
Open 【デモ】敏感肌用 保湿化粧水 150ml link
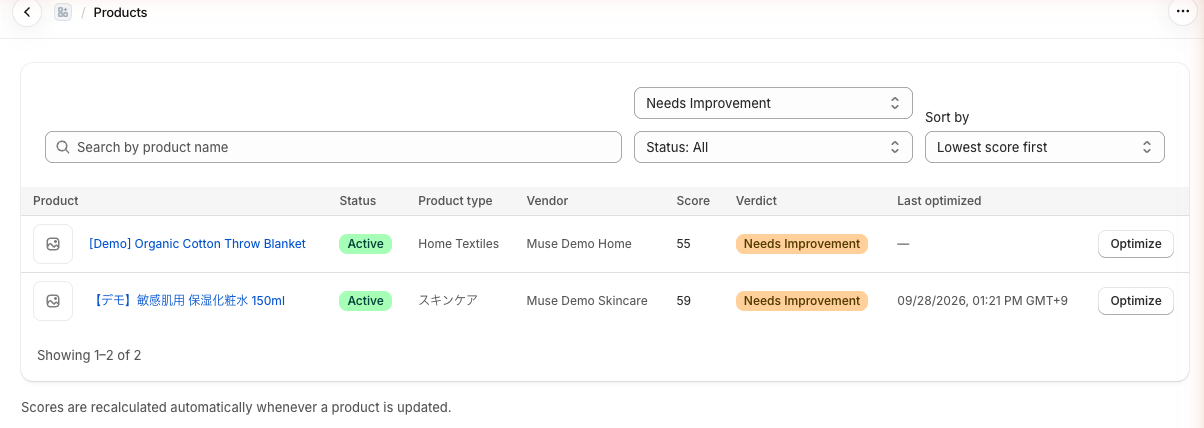187,301
